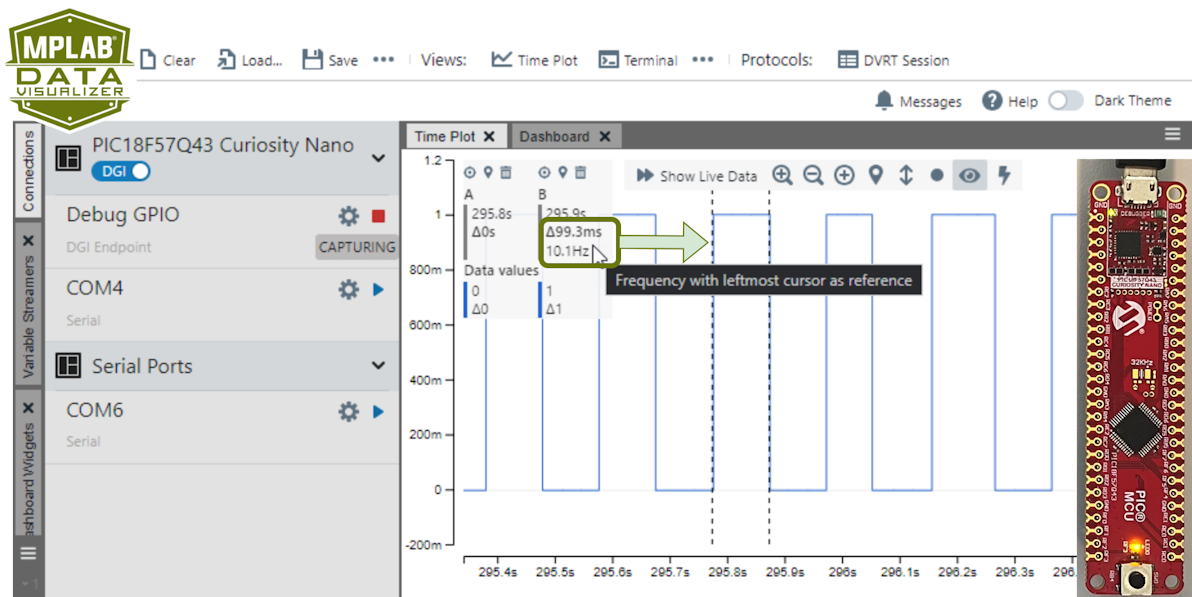This screenshot has width=1192, height=597.
Task: Zoom in on the time plot
Action: pos(782,176)
